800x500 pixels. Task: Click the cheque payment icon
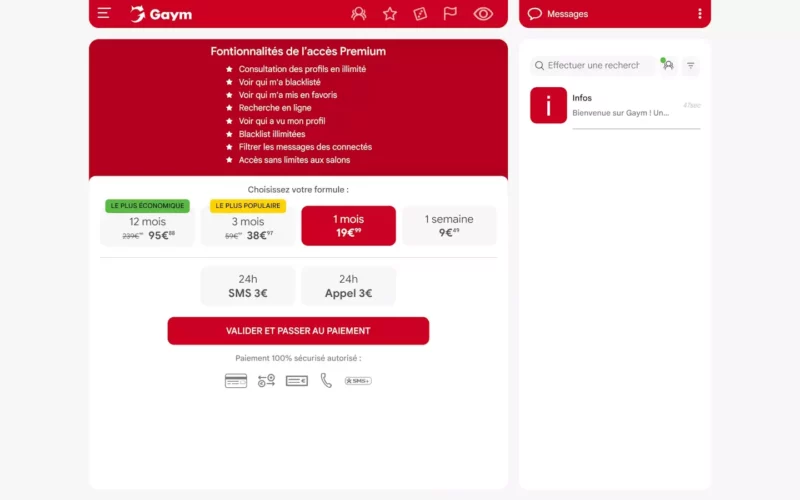[x=296, y=381]
